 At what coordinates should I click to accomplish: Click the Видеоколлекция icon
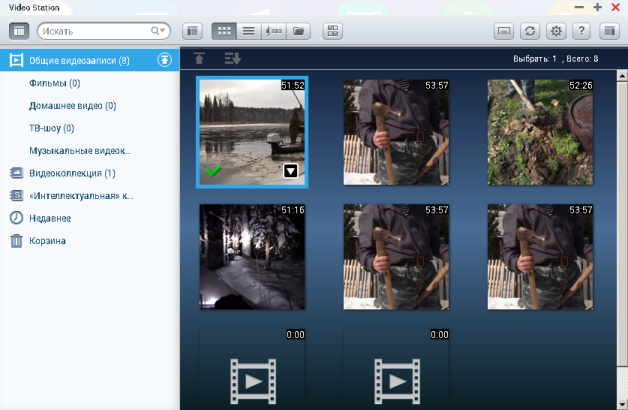[16, 173]
